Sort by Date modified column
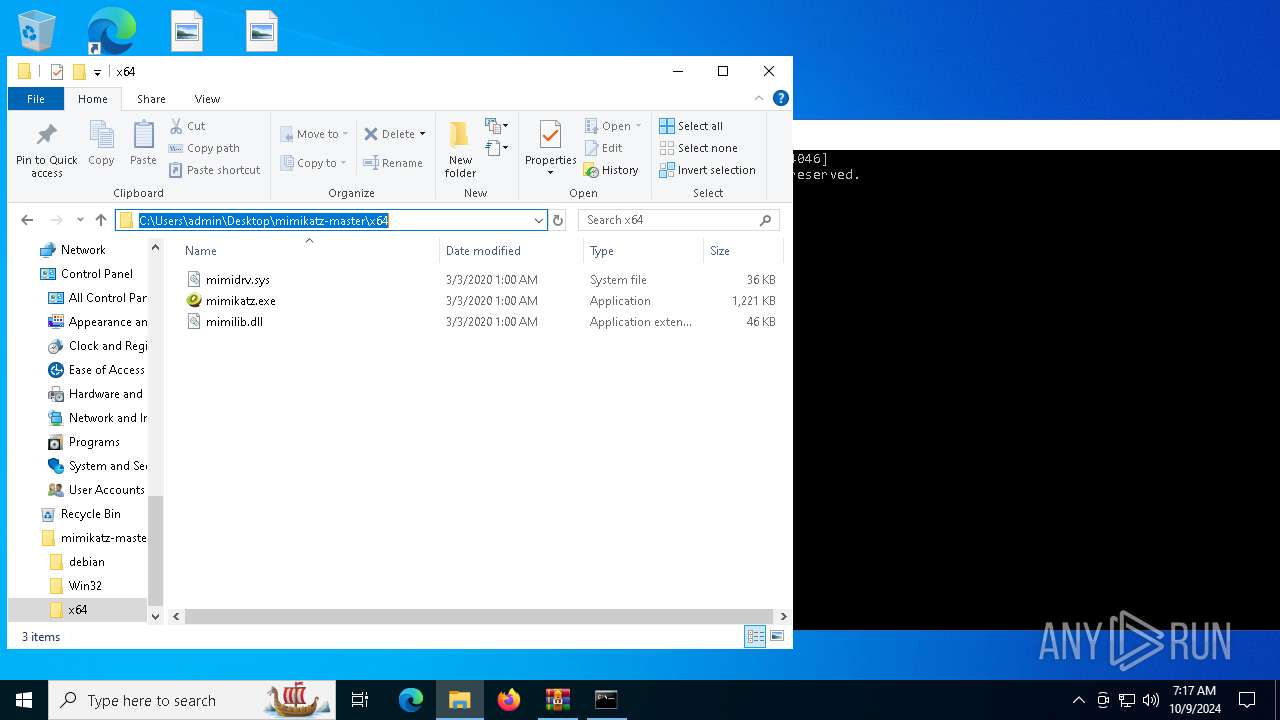 [x=483, y=251]
